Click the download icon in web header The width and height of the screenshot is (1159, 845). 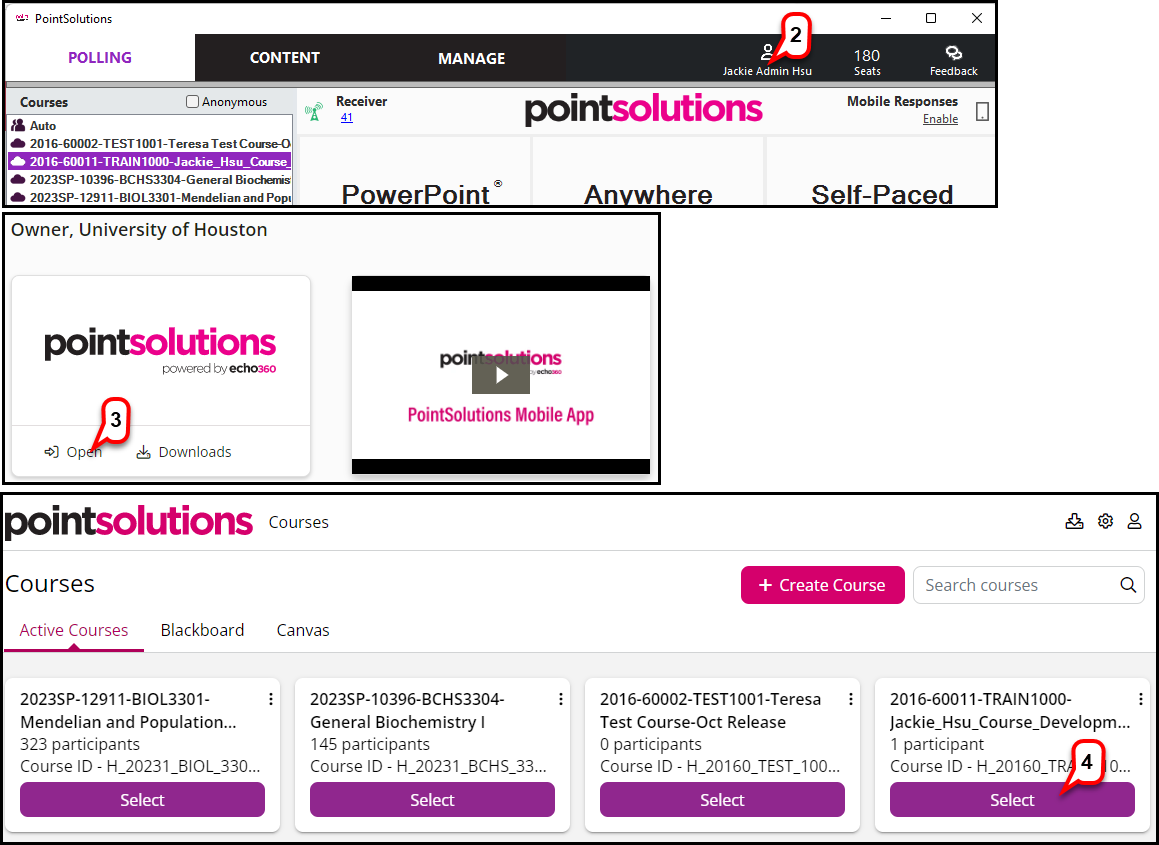coord(1075,521)
